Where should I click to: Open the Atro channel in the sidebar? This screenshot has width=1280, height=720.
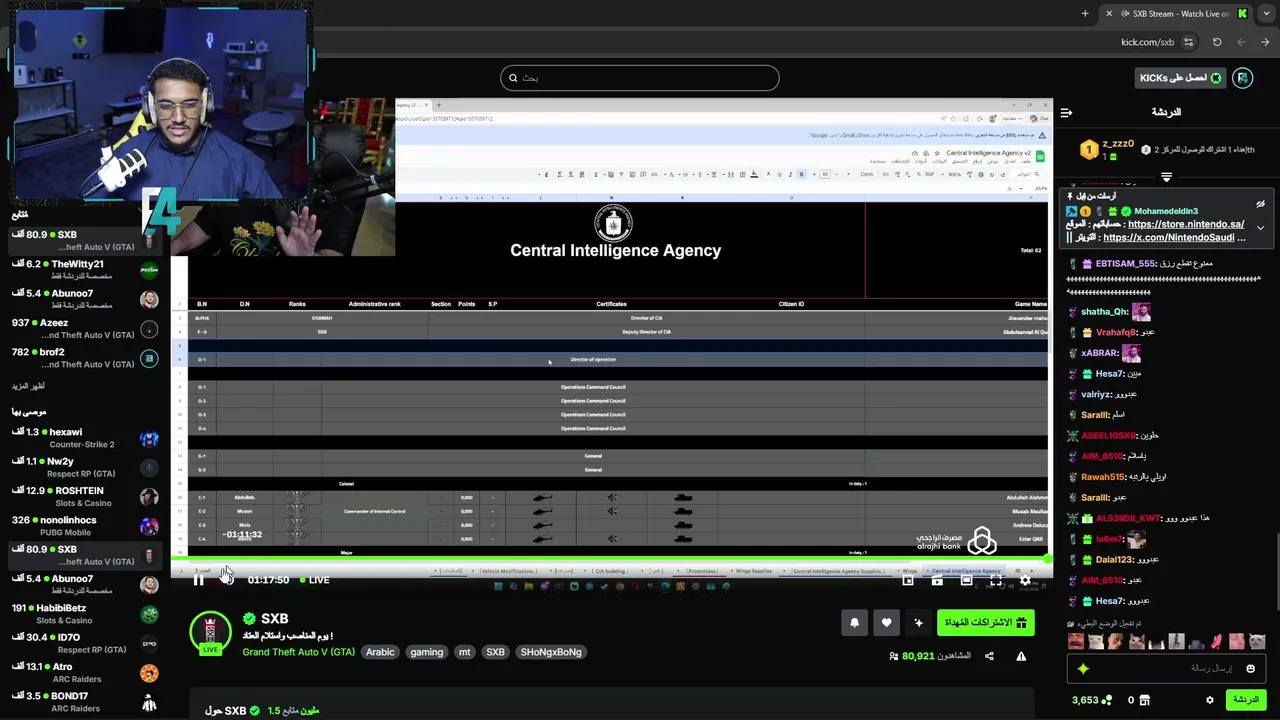(x=85, y=672)
